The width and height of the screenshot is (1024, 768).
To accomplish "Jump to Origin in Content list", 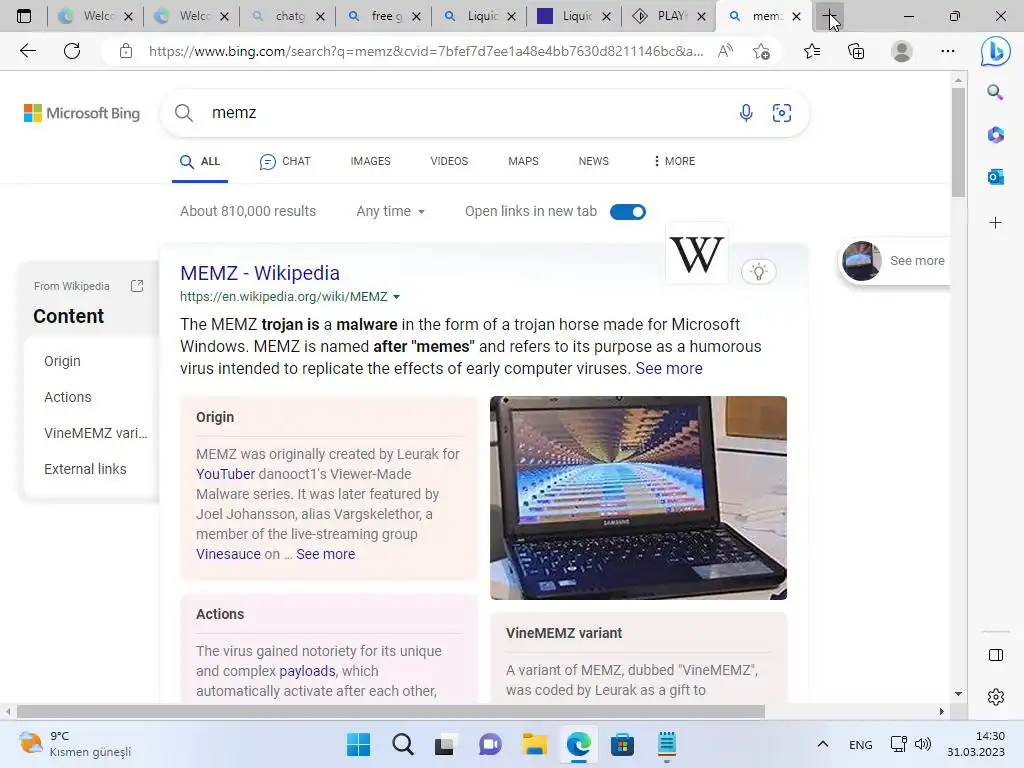I will coord(62,361).
